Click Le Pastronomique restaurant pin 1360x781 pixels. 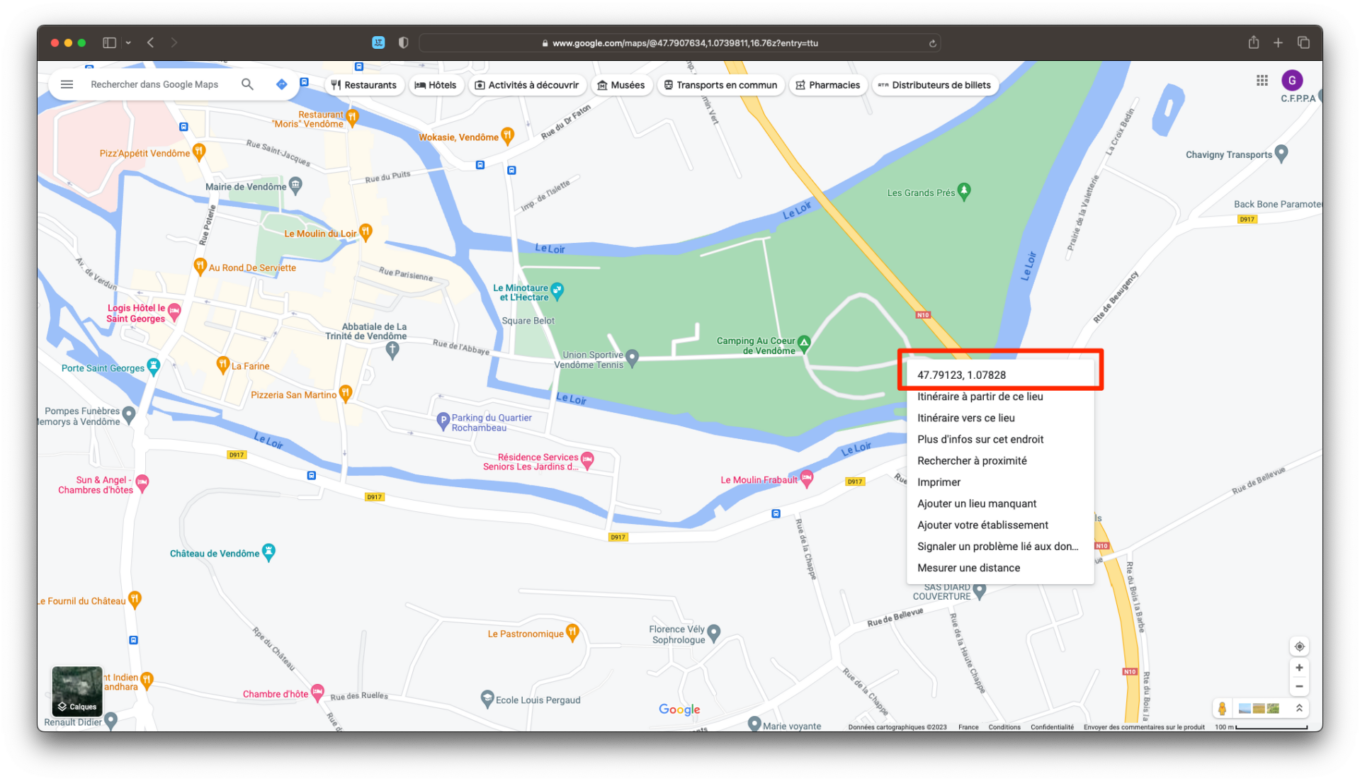[572, 632]
